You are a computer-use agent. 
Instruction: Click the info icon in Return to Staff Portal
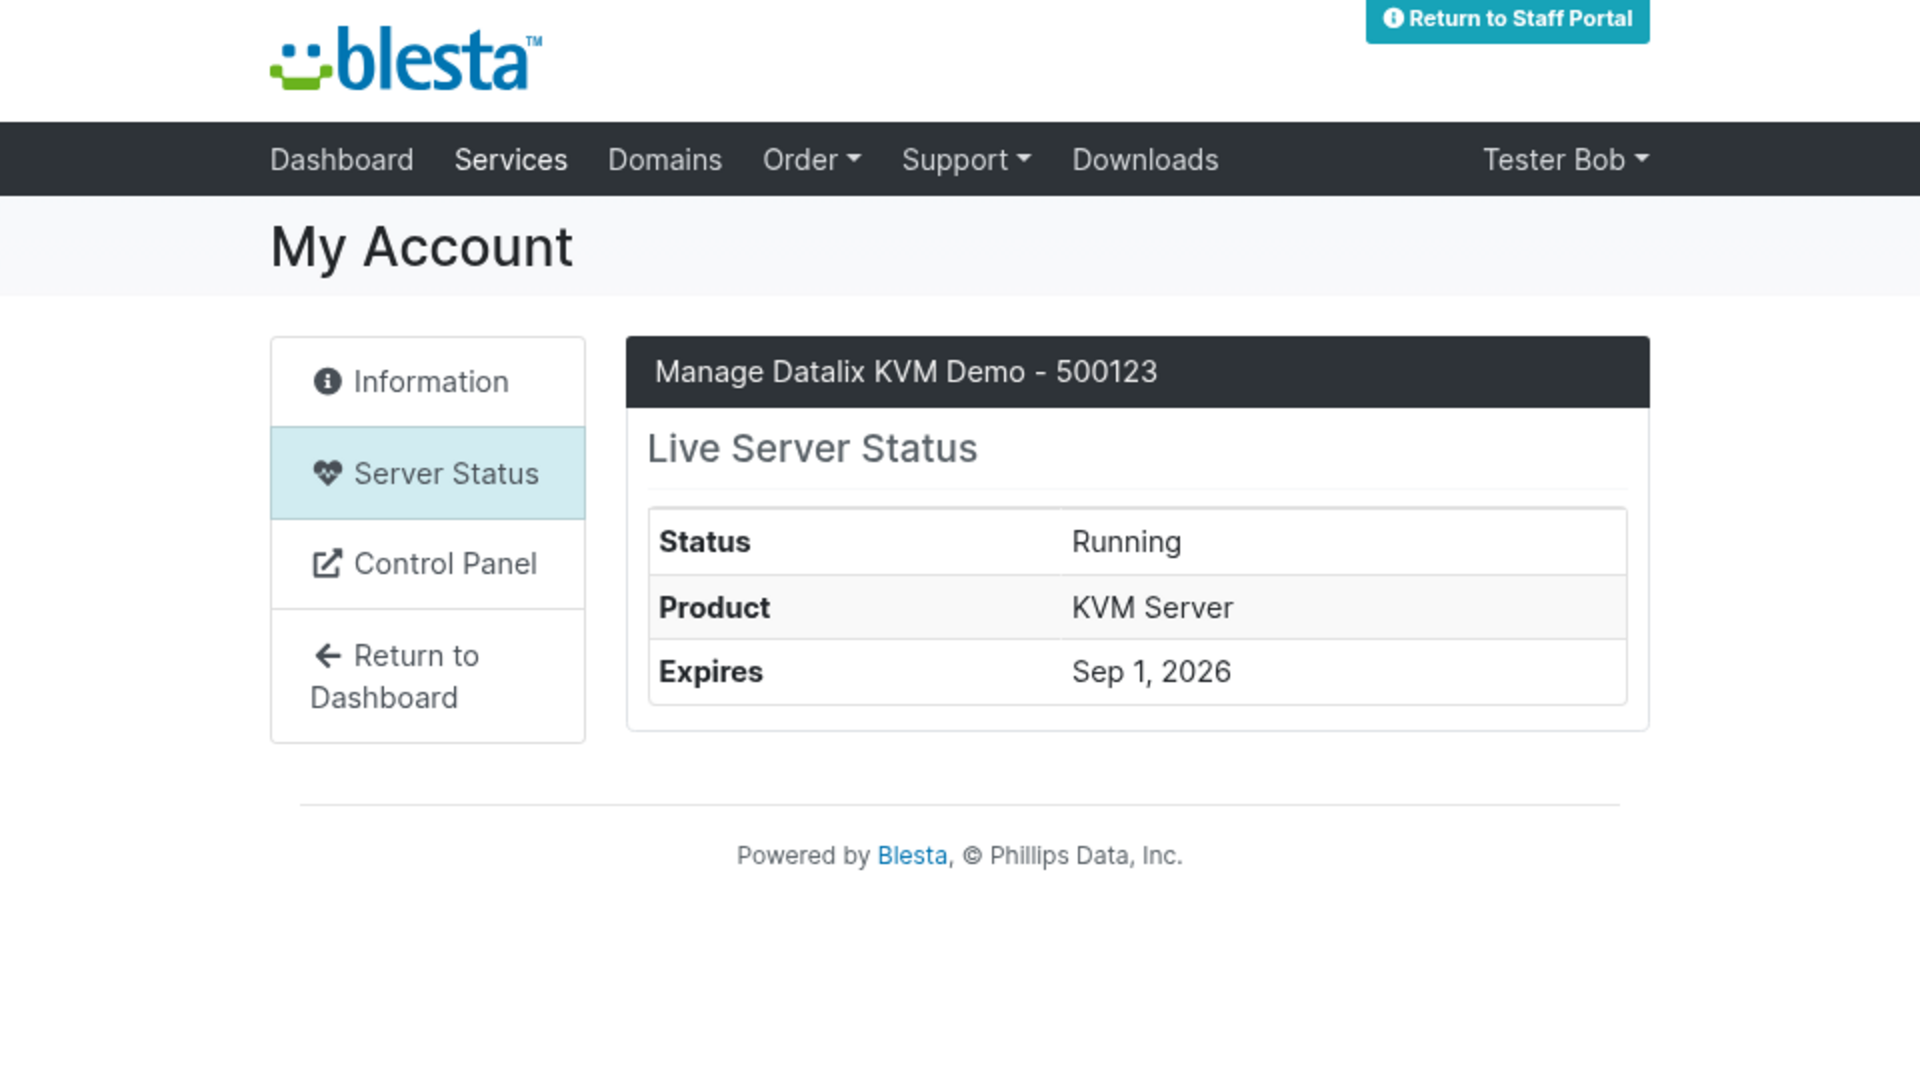[1393, 18]
